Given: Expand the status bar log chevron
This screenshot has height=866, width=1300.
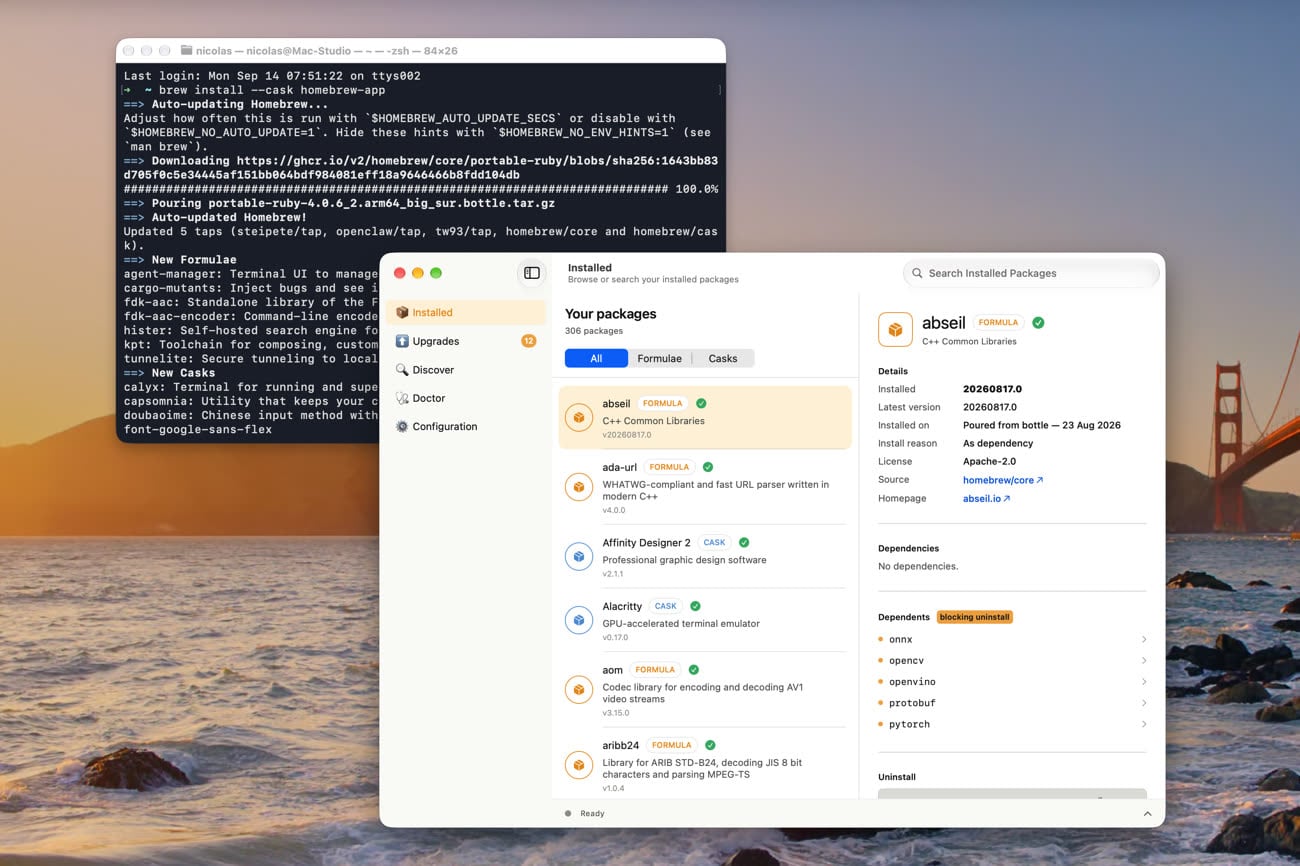Looking at the screenshot, I should click(x=1147, y=814).
